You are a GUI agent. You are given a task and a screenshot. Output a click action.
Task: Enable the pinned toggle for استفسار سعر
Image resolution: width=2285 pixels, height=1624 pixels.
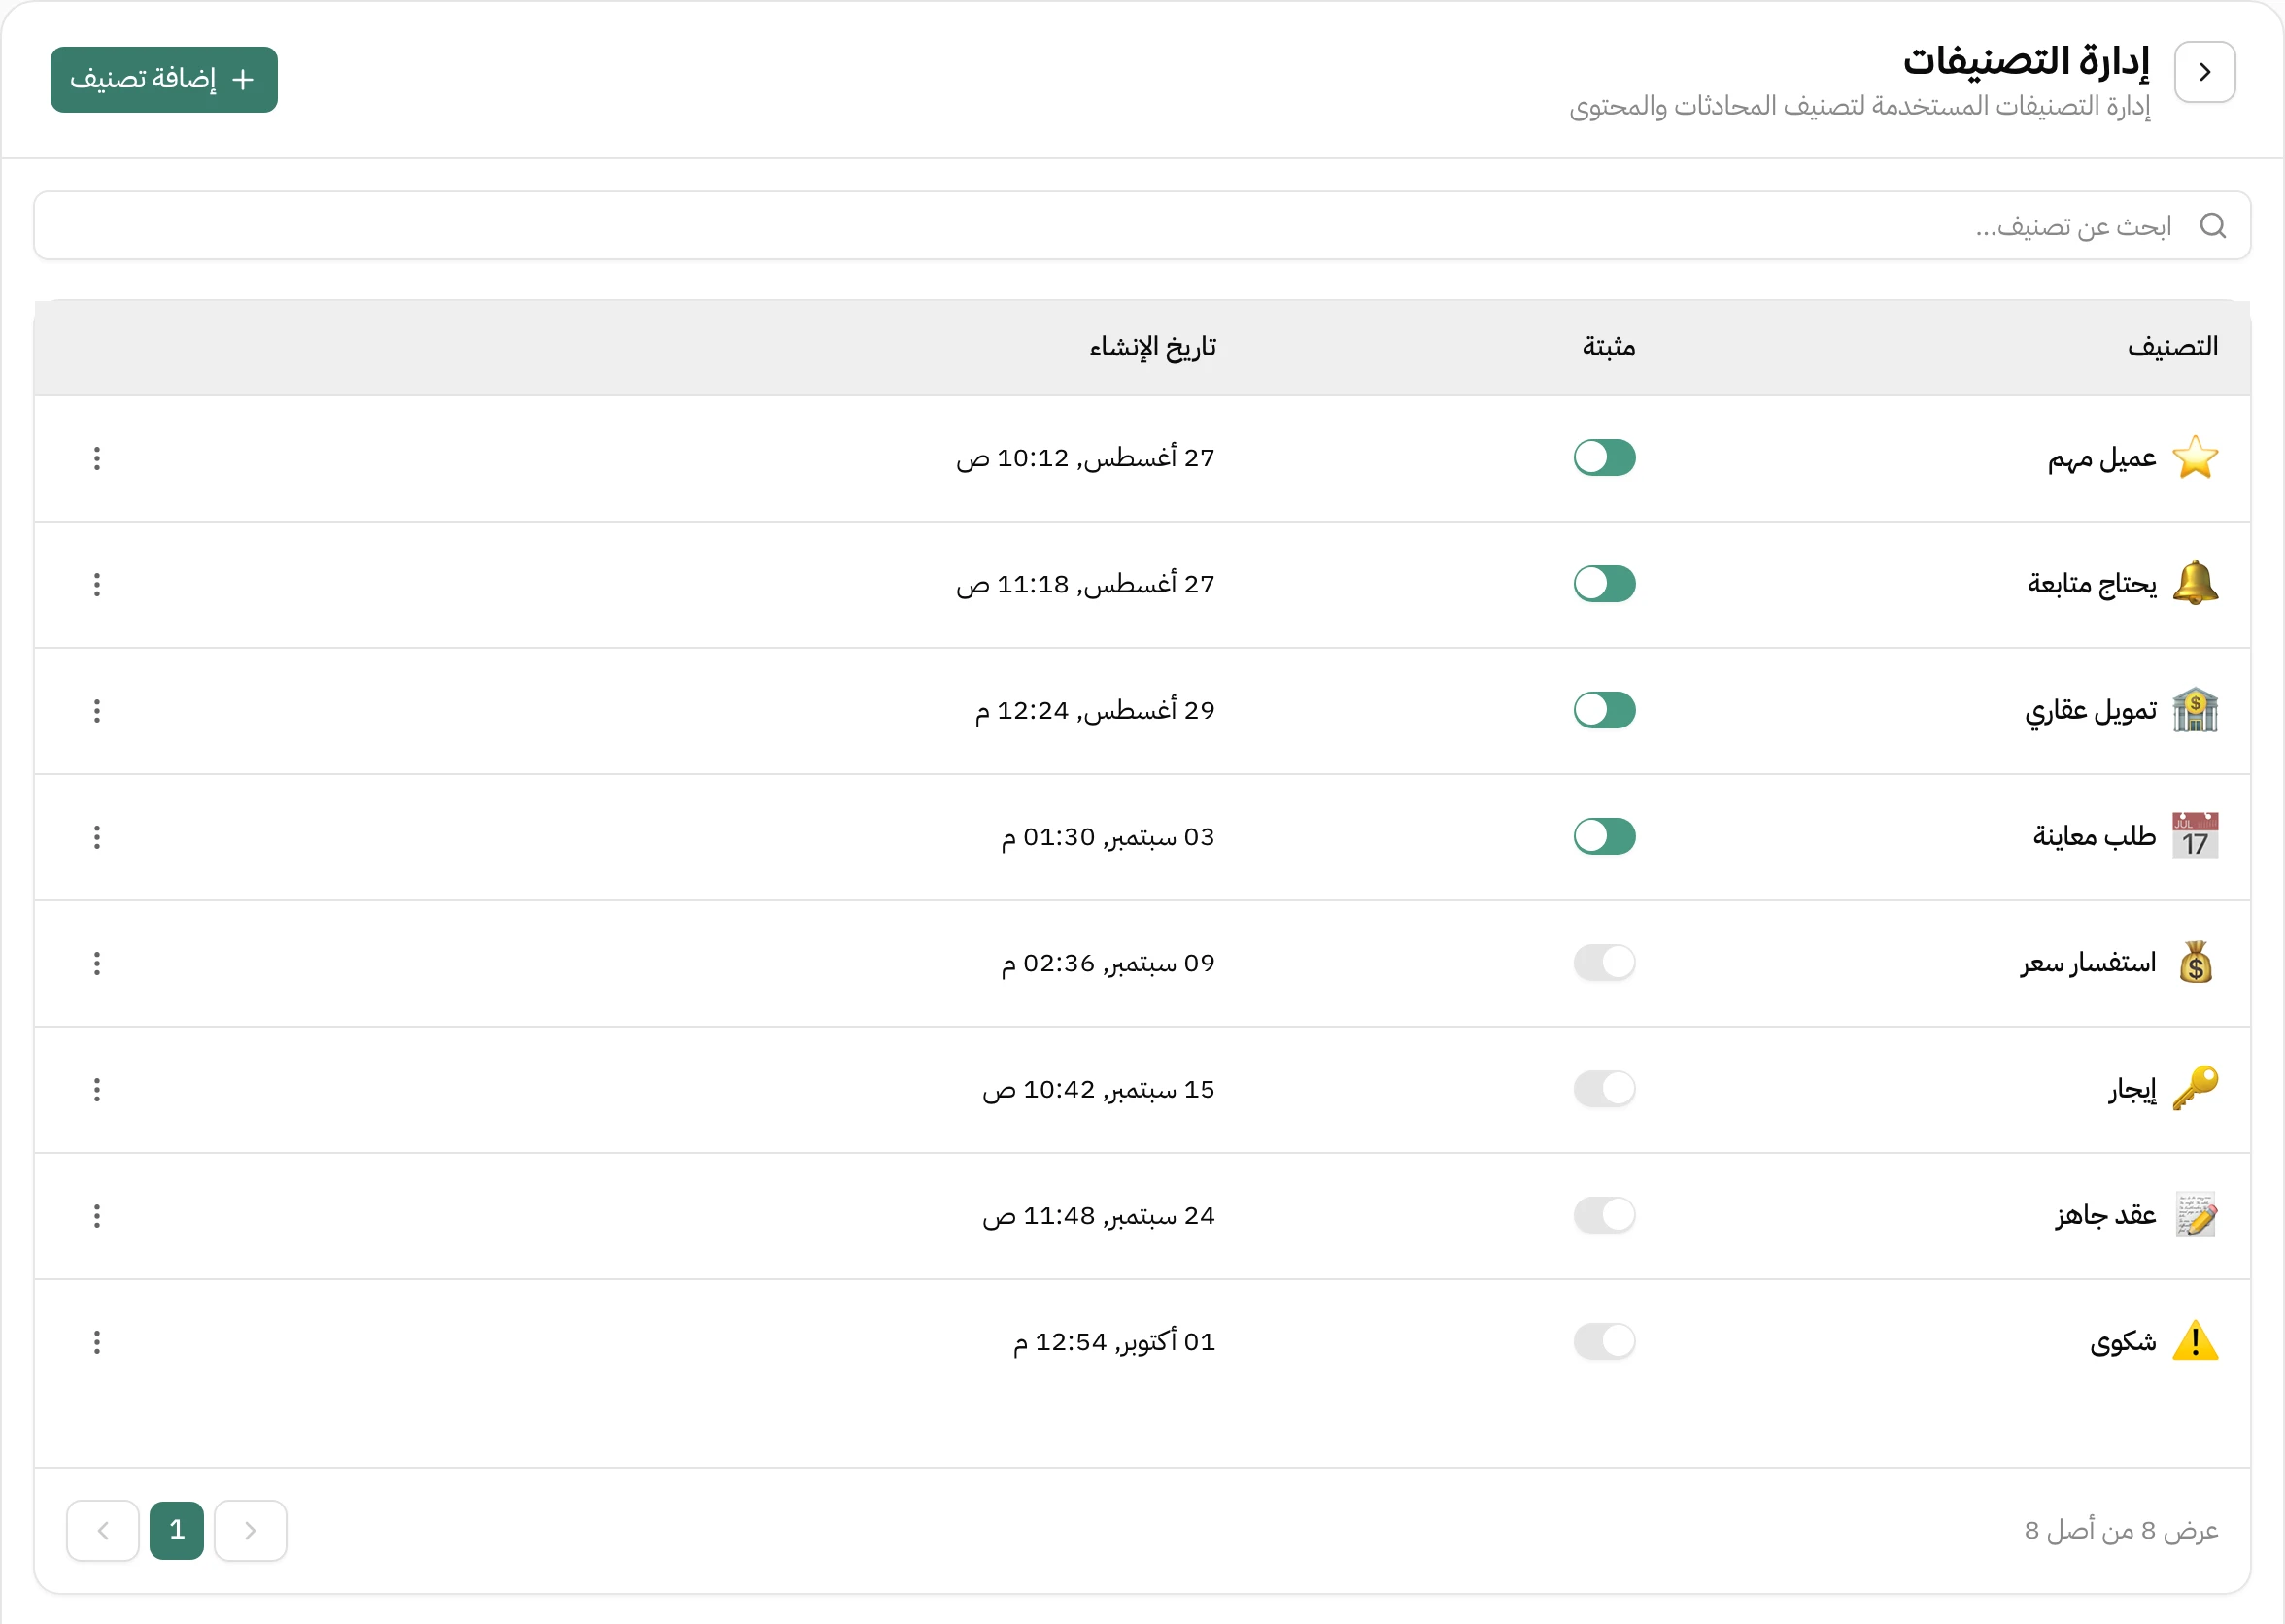[1604, 963]
